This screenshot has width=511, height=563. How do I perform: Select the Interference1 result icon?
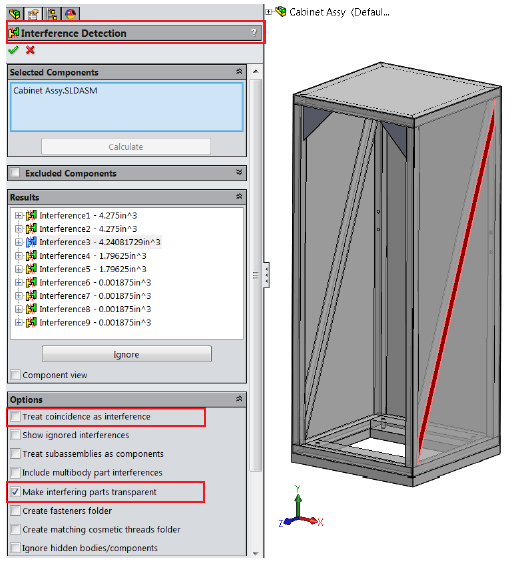click(31, 215)
